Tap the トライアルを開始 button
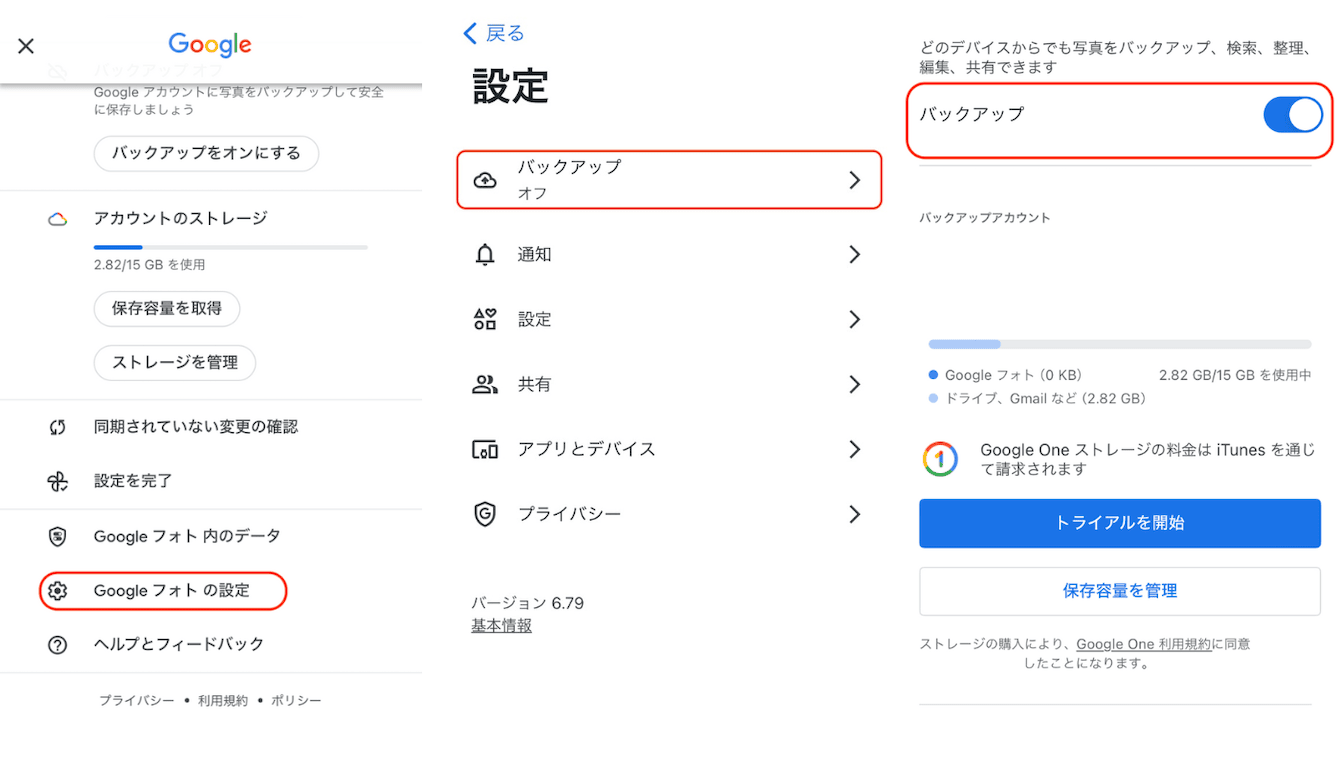 tap(1120, 523)
